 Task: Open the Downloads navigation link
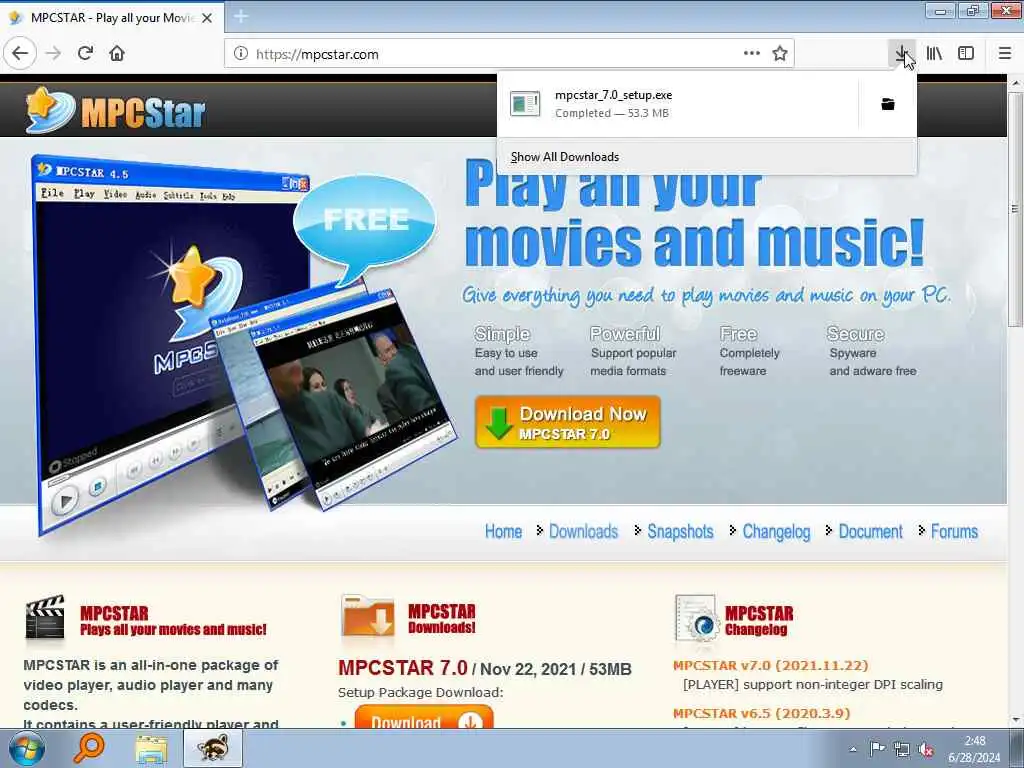[583, 532]
